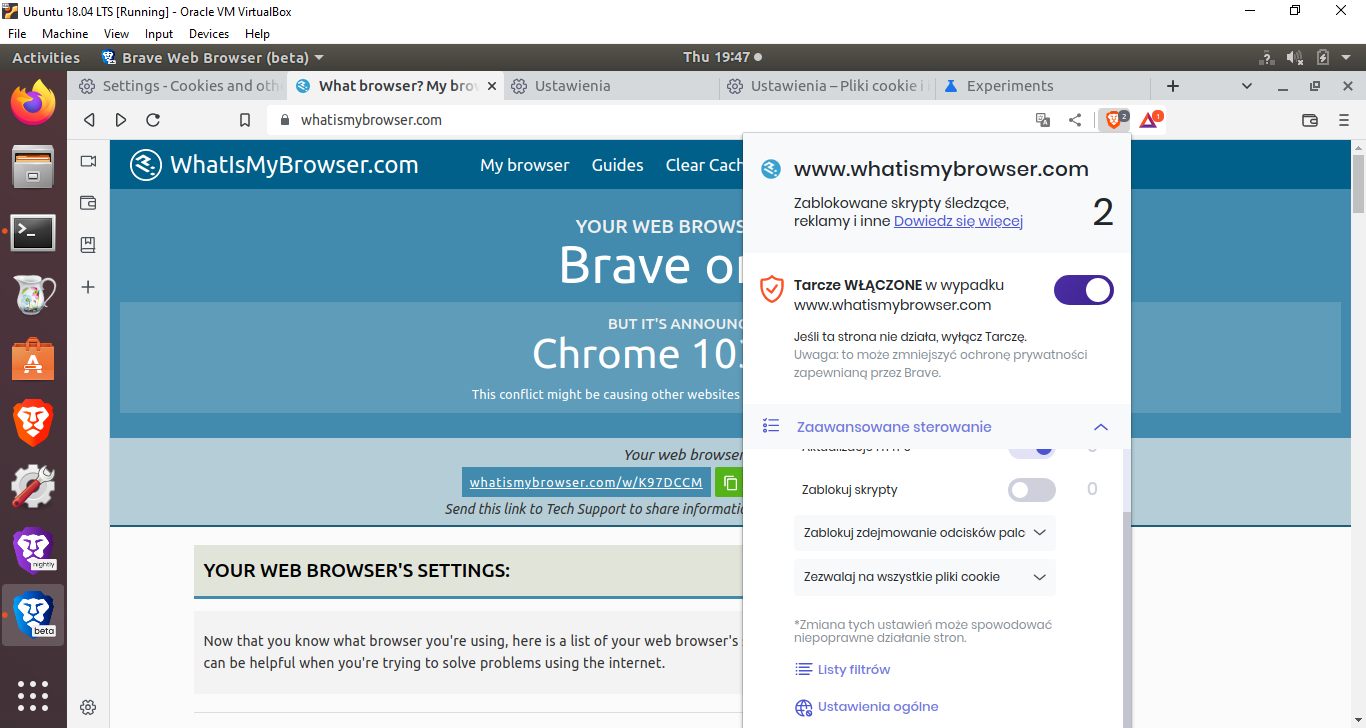Click the translate page icon
The image size is (1366, 728).
pyautogui.click(x=1042, y=119)
